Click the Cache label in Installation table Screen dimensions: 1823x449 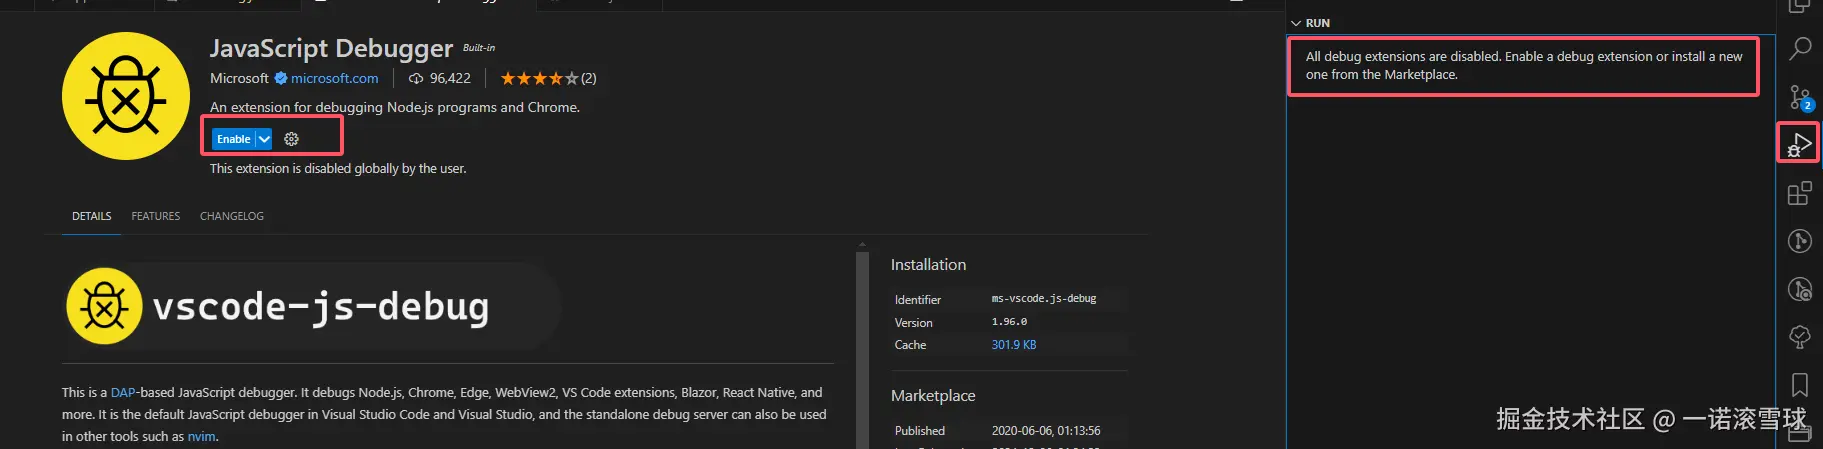point(911,345)
